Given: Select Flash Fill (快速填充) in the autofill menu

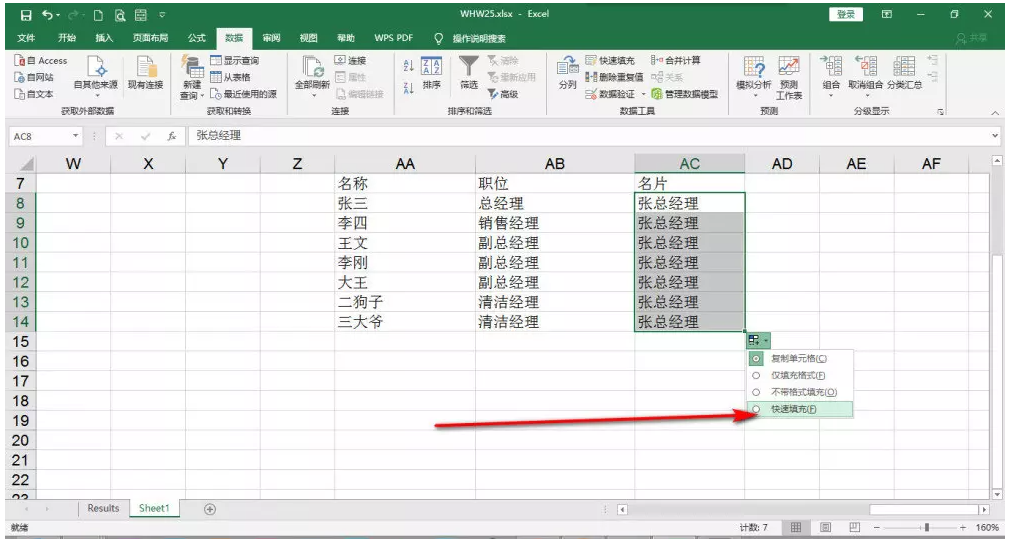Looking at the screenshot, I should point(799,409).
